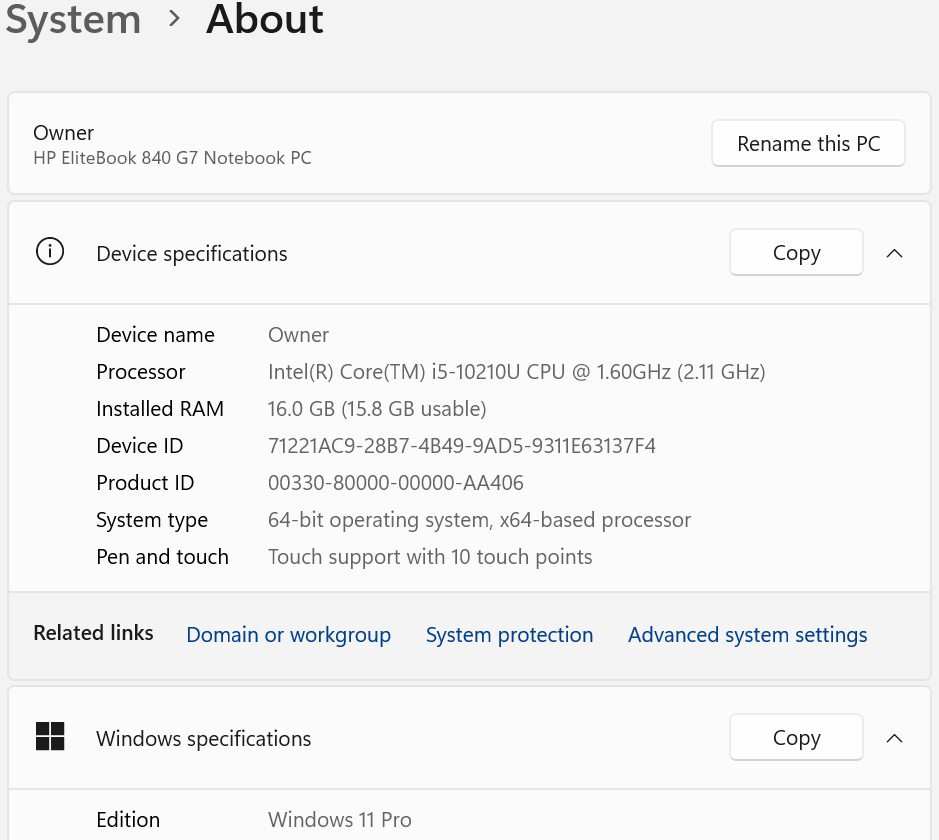
Task: Click the Product ID value
Action: 395,483
